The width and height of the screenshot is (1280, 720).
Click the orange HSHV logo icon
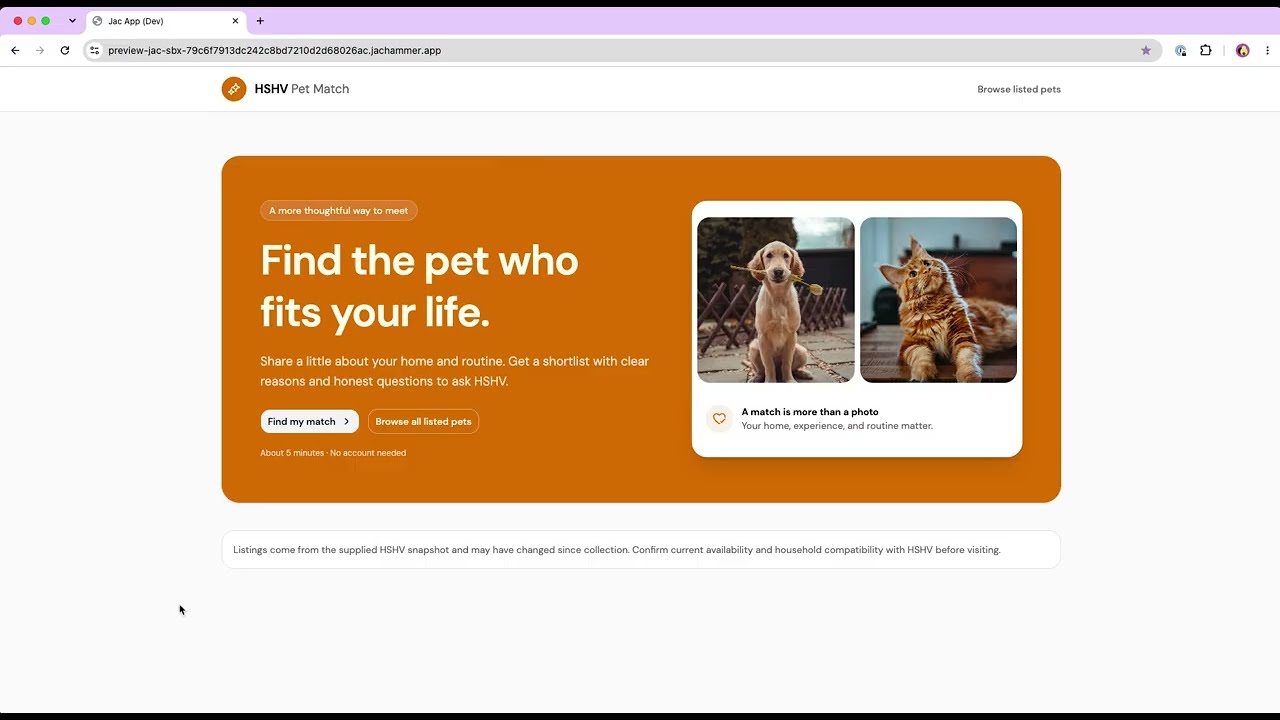tap(234, 89)
